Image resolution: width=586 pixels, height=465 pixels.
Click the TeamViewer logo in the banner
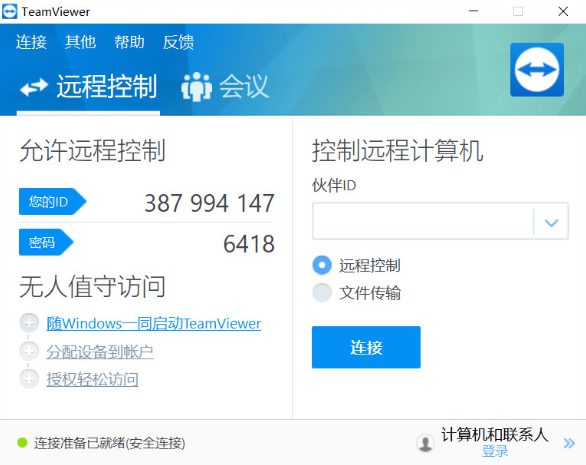537,70
